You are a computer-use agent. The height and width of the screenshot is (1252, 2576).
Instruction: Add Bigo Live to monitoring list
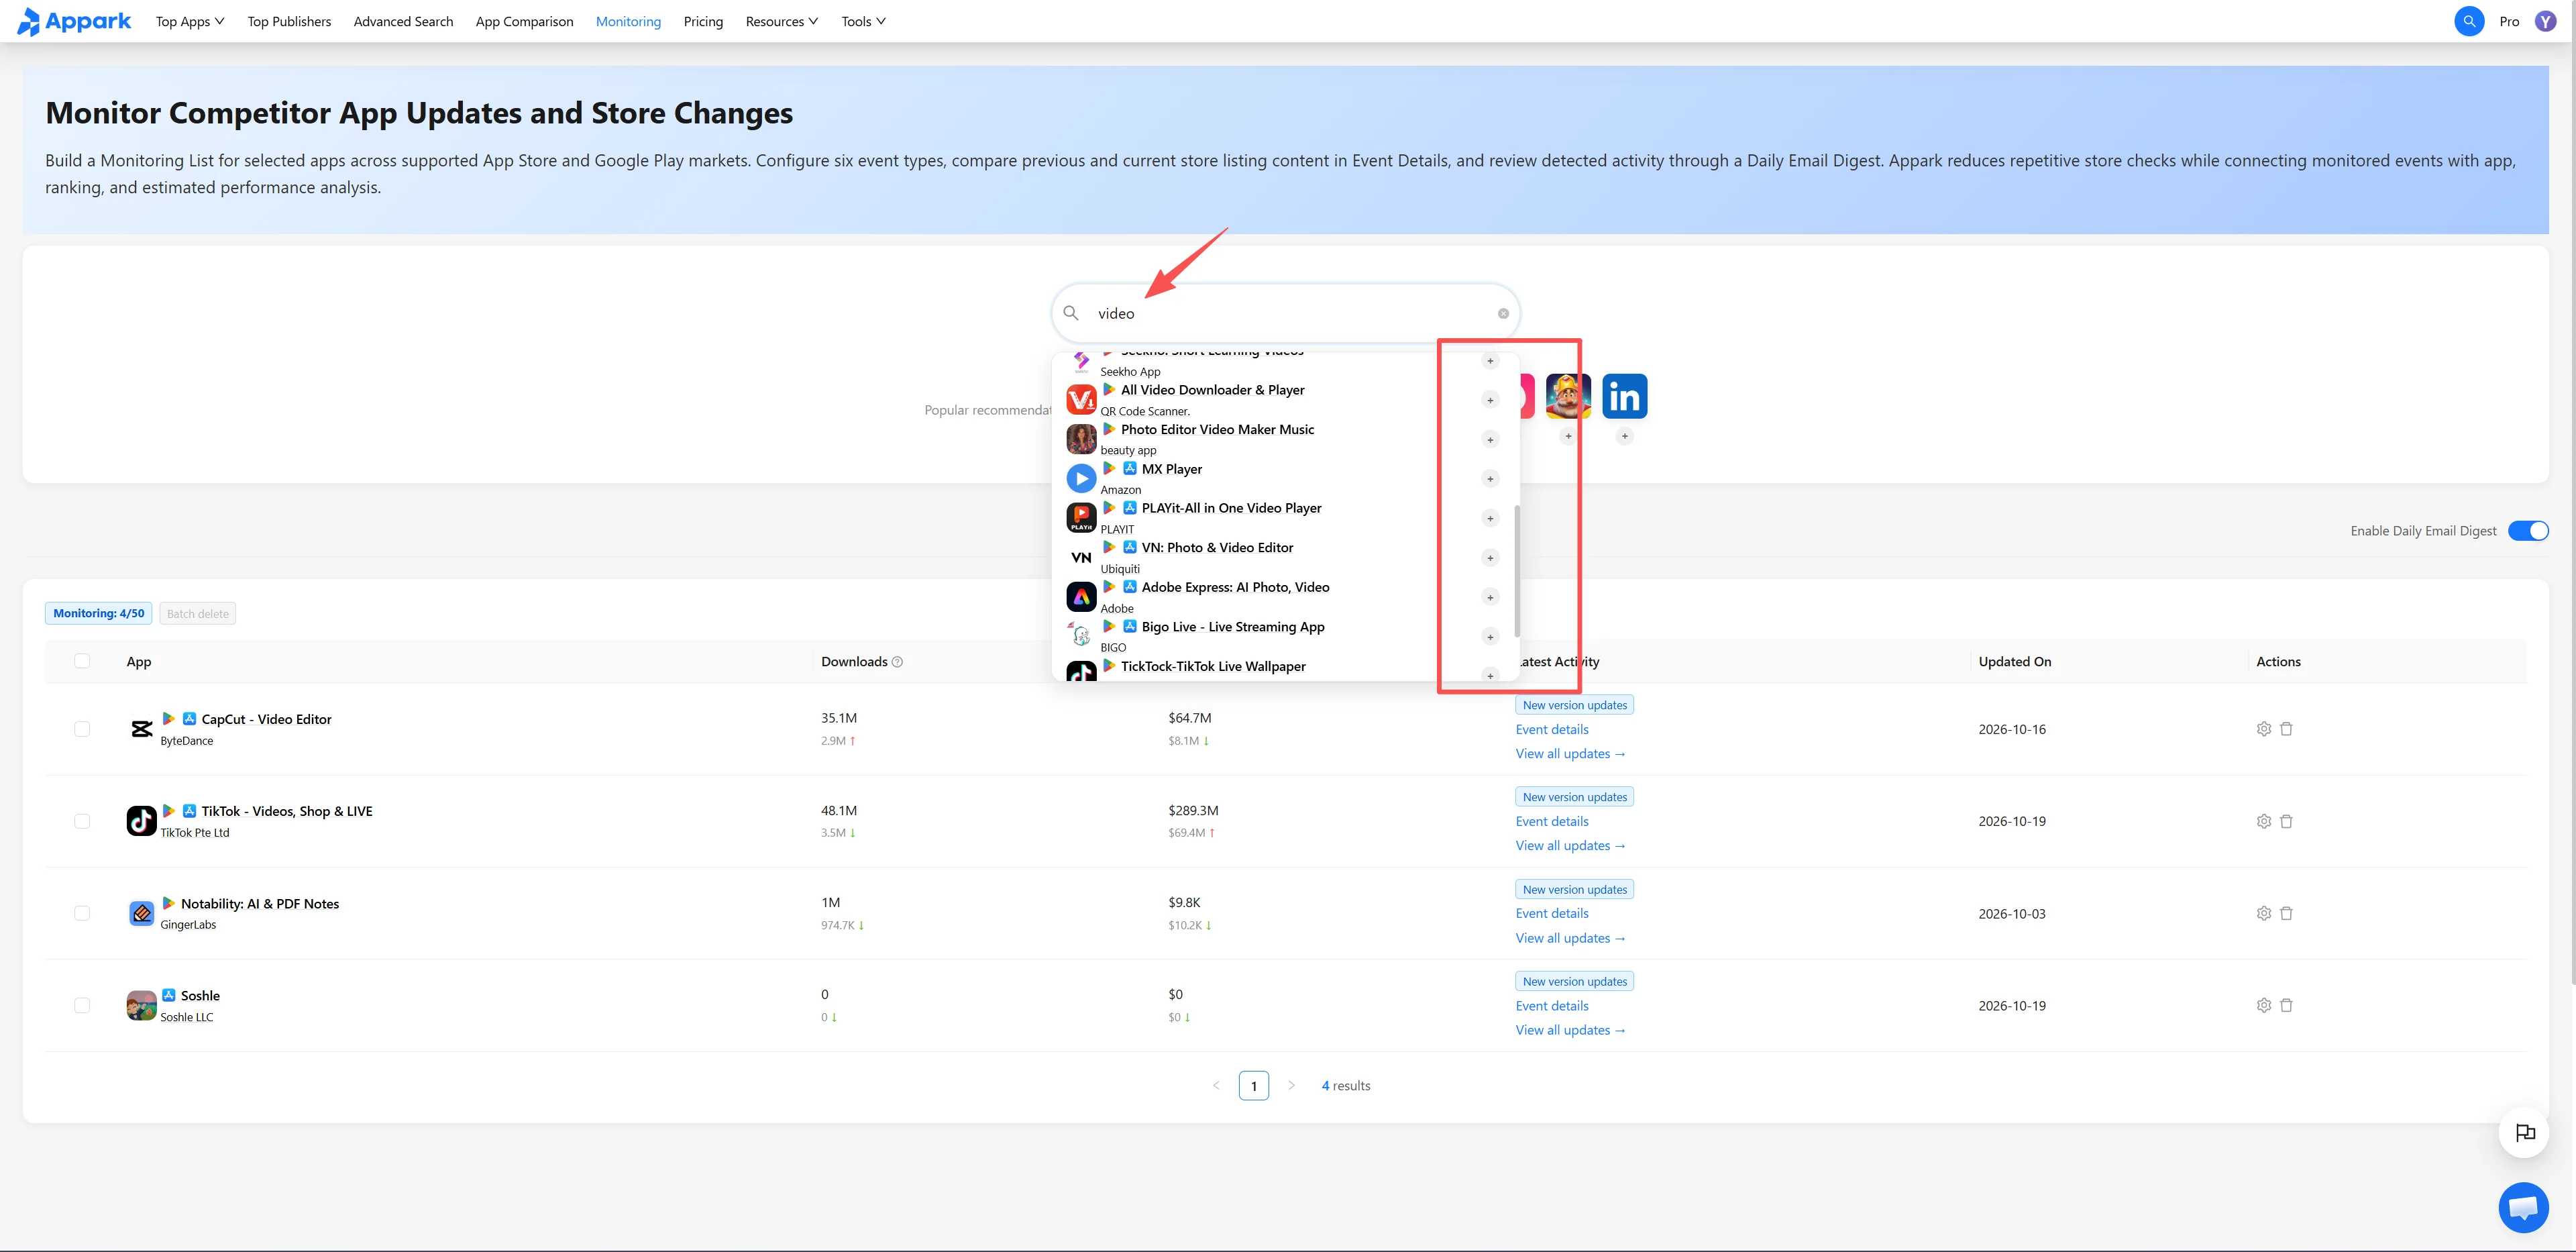[x=1490, y=637]
